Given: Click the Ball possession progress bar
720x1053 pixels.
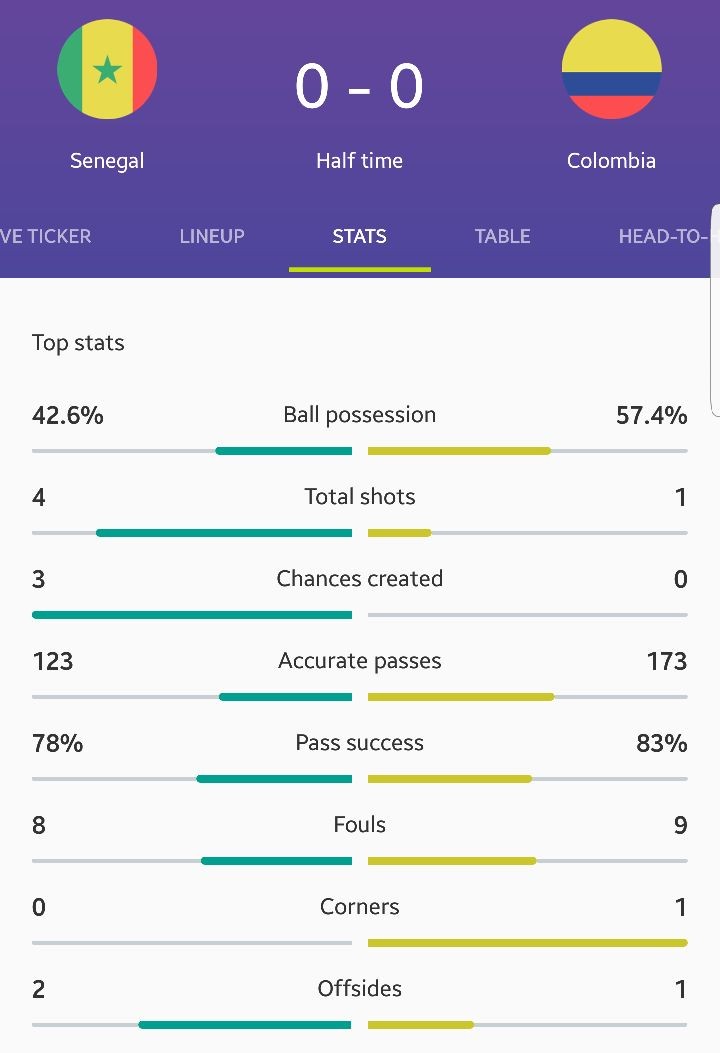Looking at the screenshot, I should click(x=359, y=451).
